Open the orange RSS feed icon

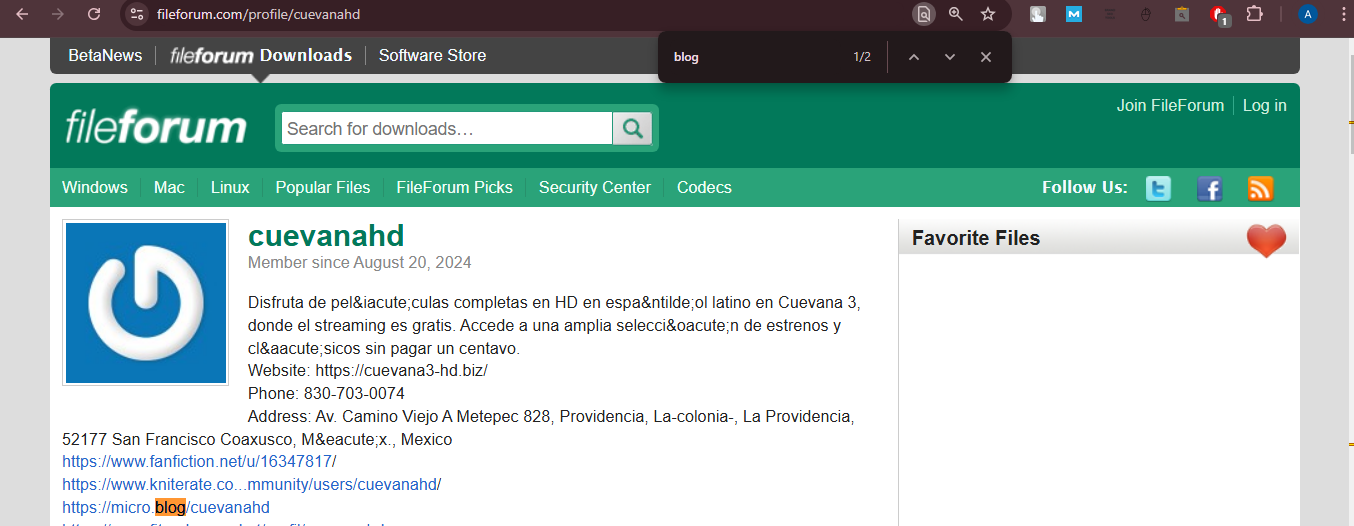click(x=1260, y=188)
